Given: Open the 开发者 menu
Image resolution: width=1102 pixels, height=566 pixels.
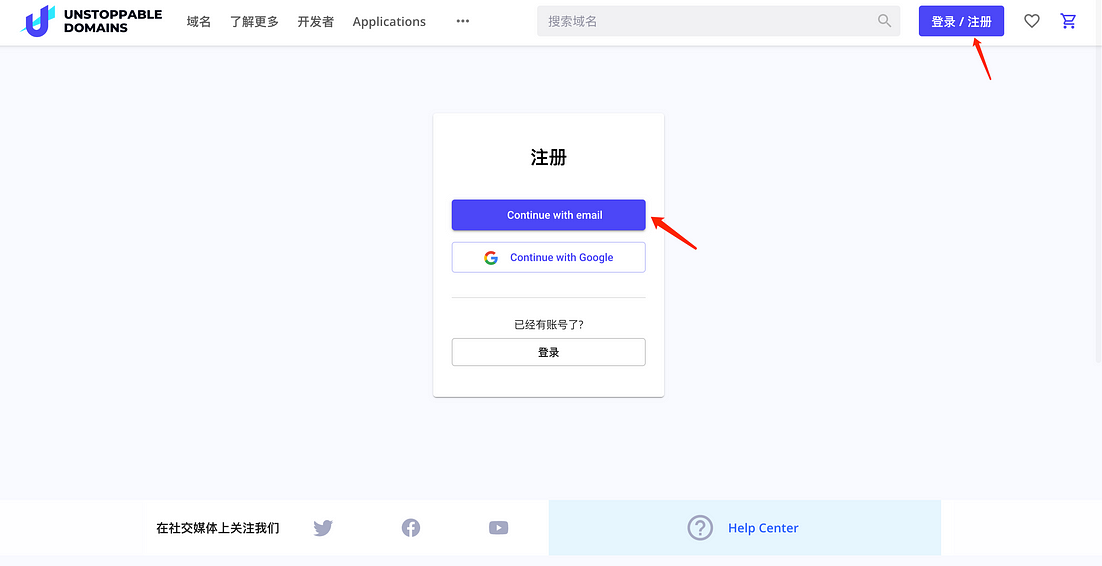Looking at the screenshot, I should pyautogui.click(x=316, y=22).
